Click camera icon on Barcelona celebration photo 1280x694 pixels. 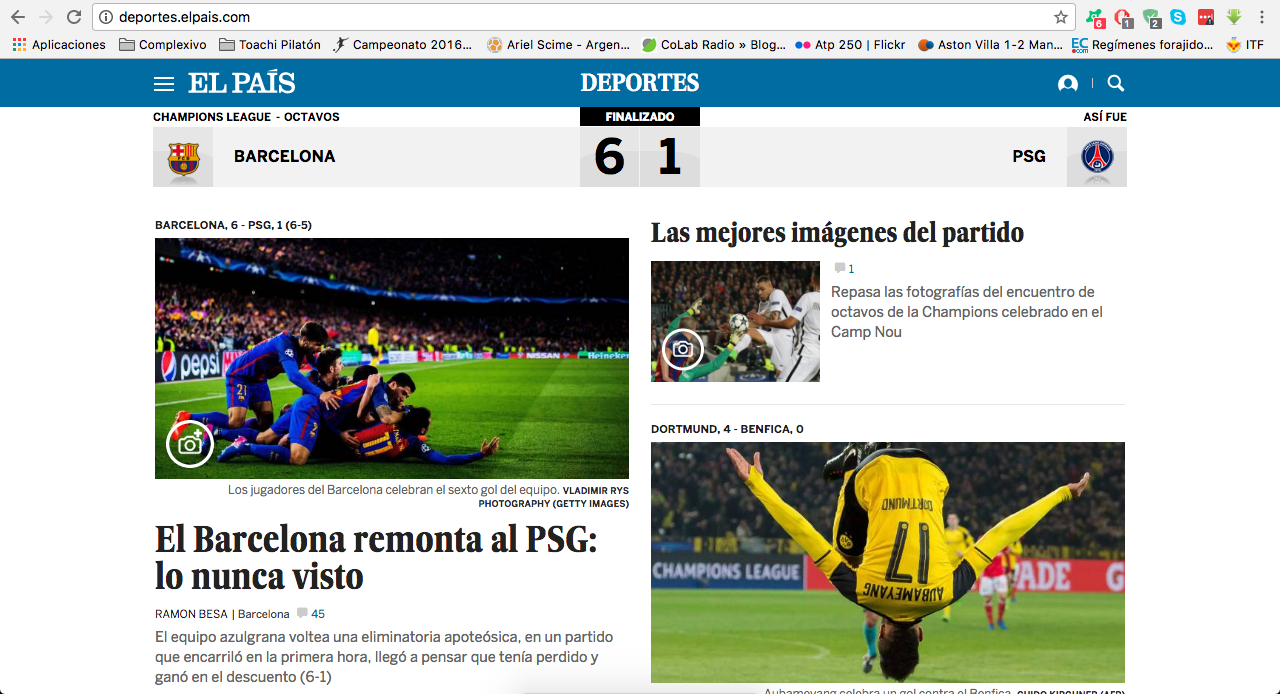190,444
